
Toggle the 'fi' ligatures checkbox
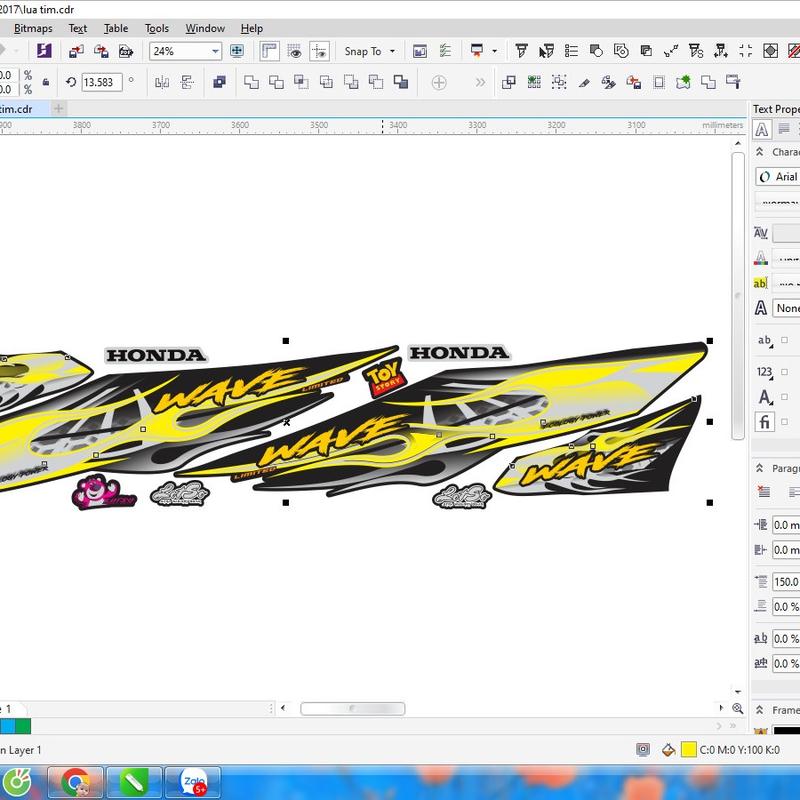784,422
